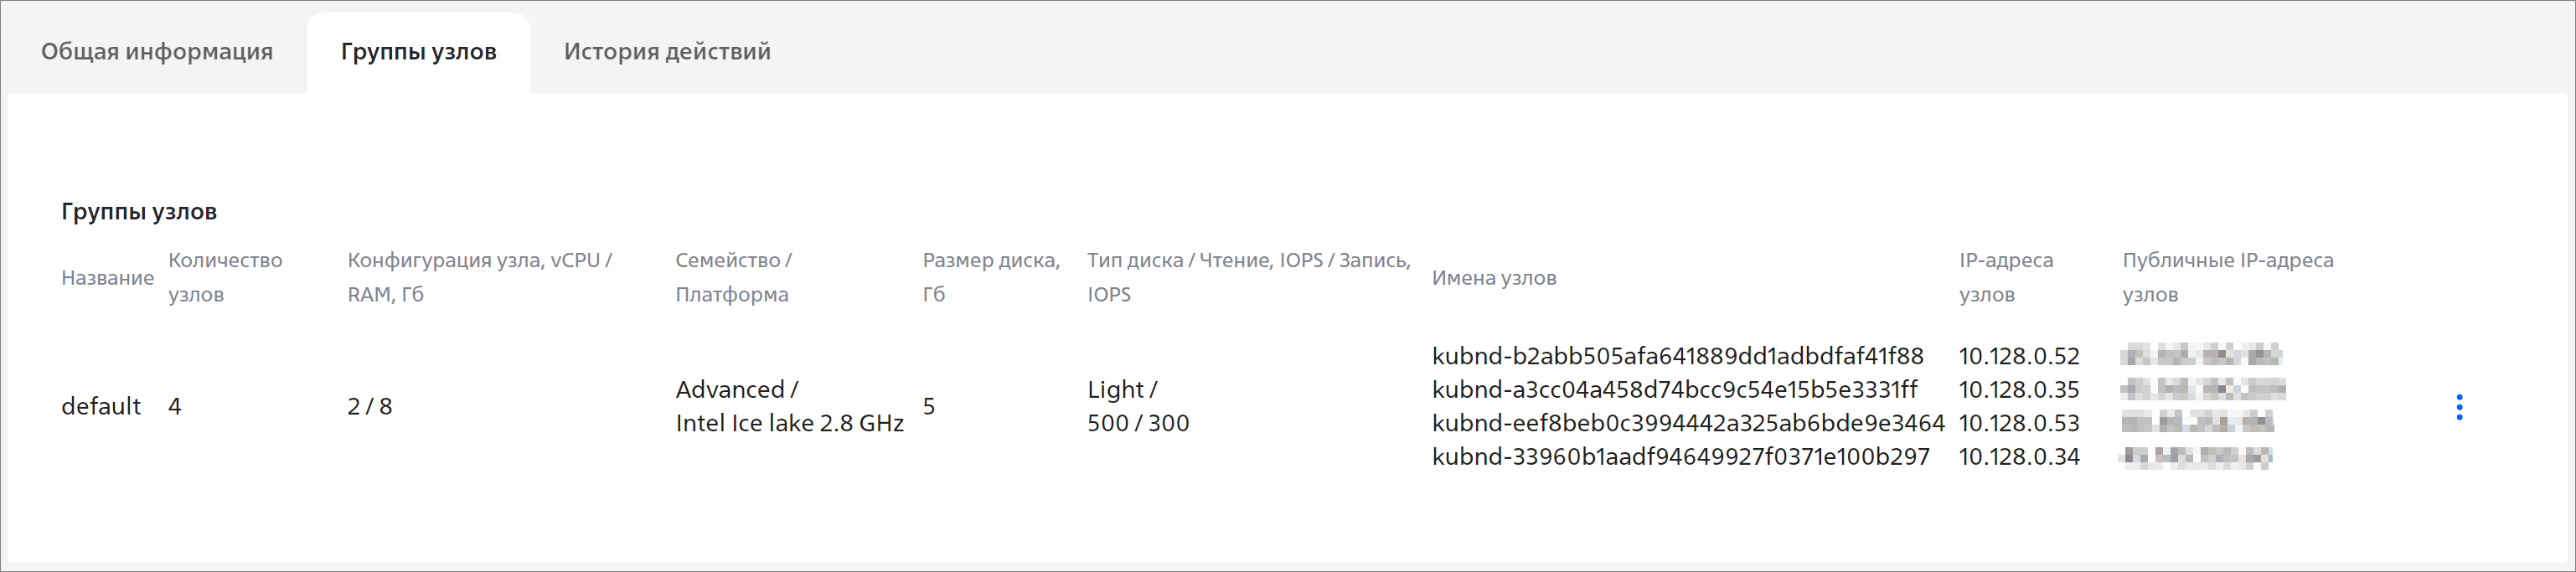This screenshot has height=572, width=2576.
Task: Click the Семейство / Платформа column header
Action: tap(733, 277)
